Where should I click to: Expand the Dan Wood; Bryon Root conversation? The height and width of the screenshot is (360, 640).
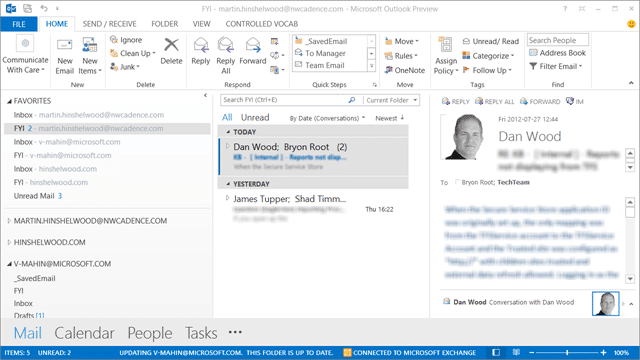pyautogui.click(x=228, y=146)
